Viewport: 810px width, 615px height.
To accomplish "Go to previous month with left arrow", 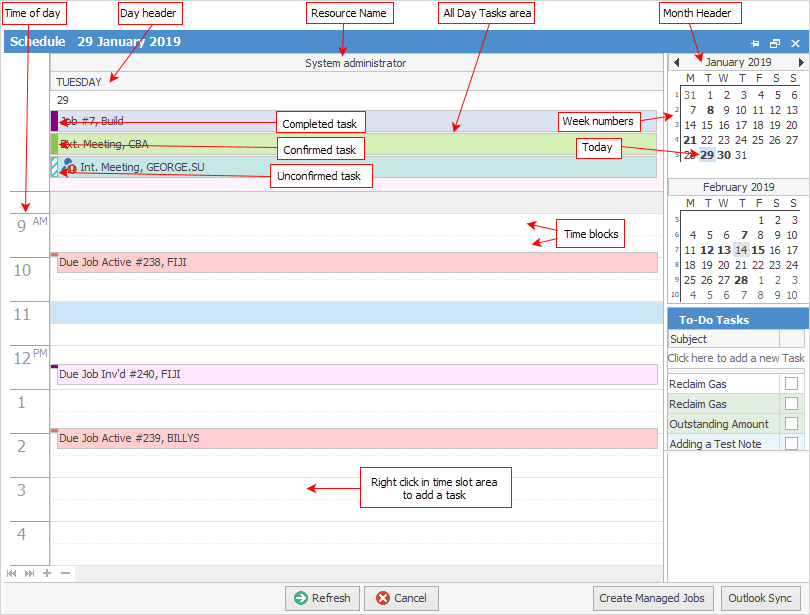I will 677,62.
